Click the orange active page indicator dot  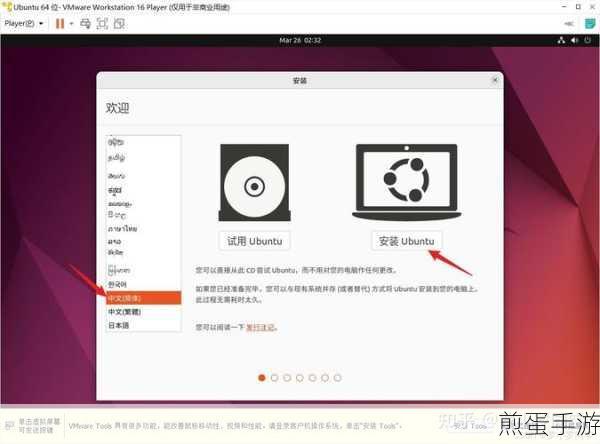click(x=262, y=378)
